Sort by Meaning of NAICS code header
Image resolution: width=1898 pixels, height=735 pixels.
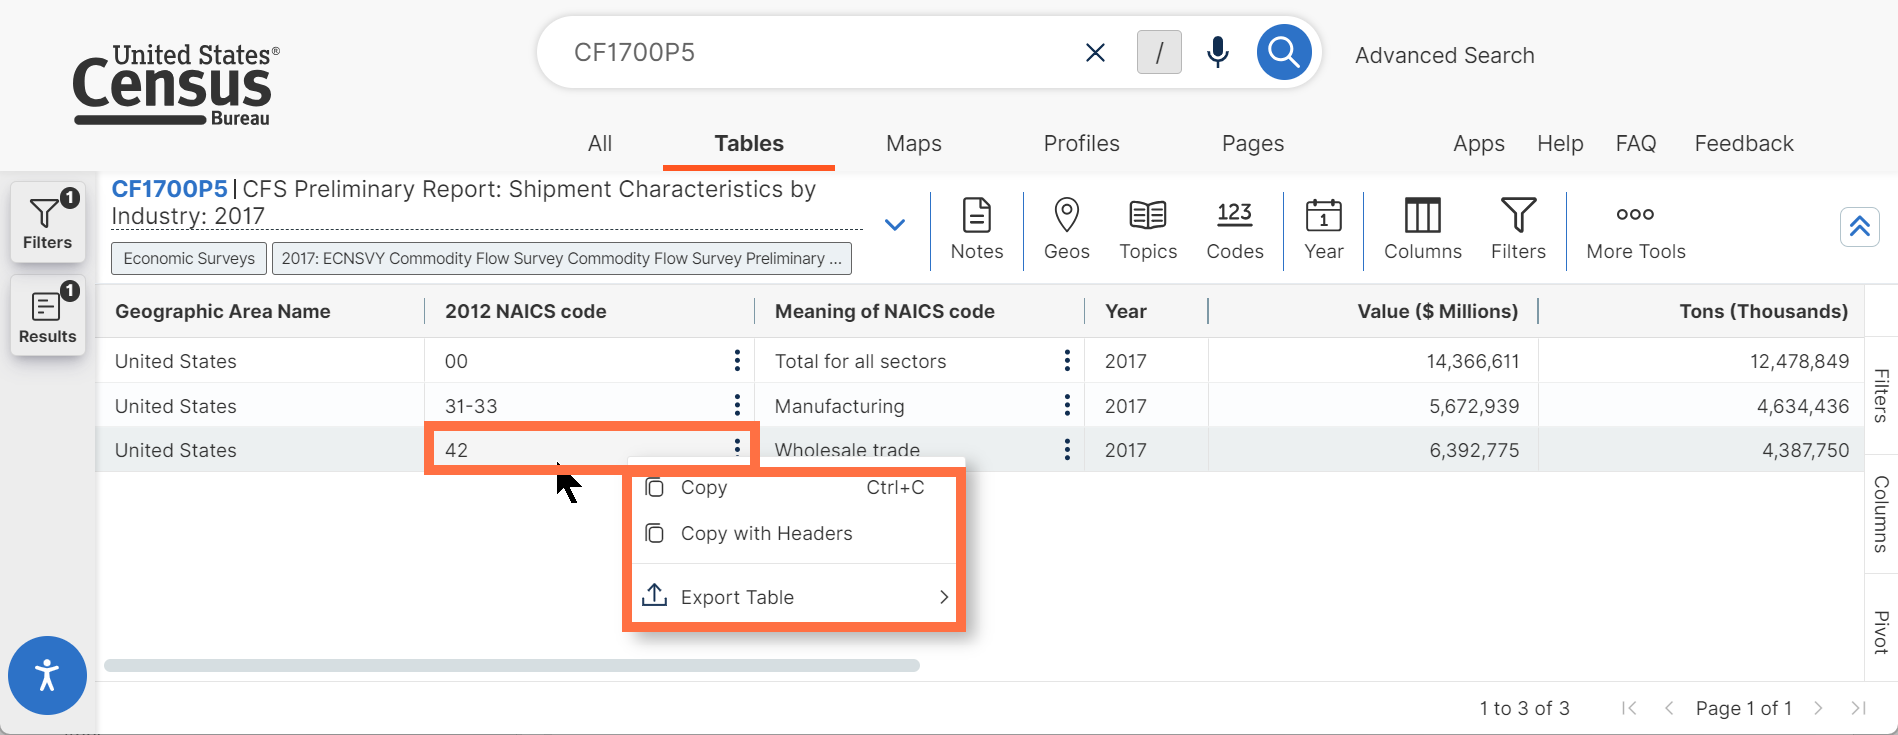pyautogui.click(x=885, y=311)
